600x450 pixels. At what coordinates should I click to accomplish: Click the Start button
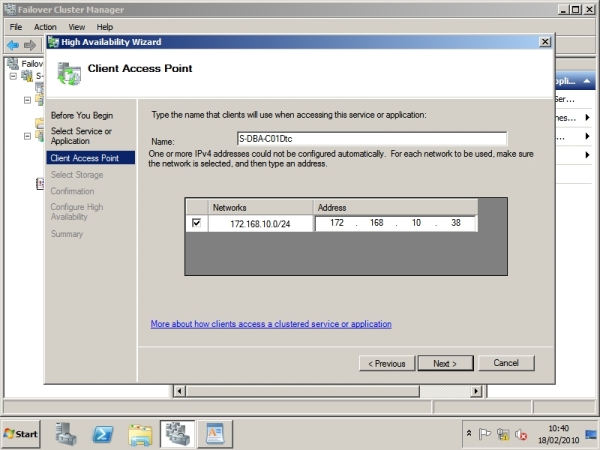click(x=21, y=434)
